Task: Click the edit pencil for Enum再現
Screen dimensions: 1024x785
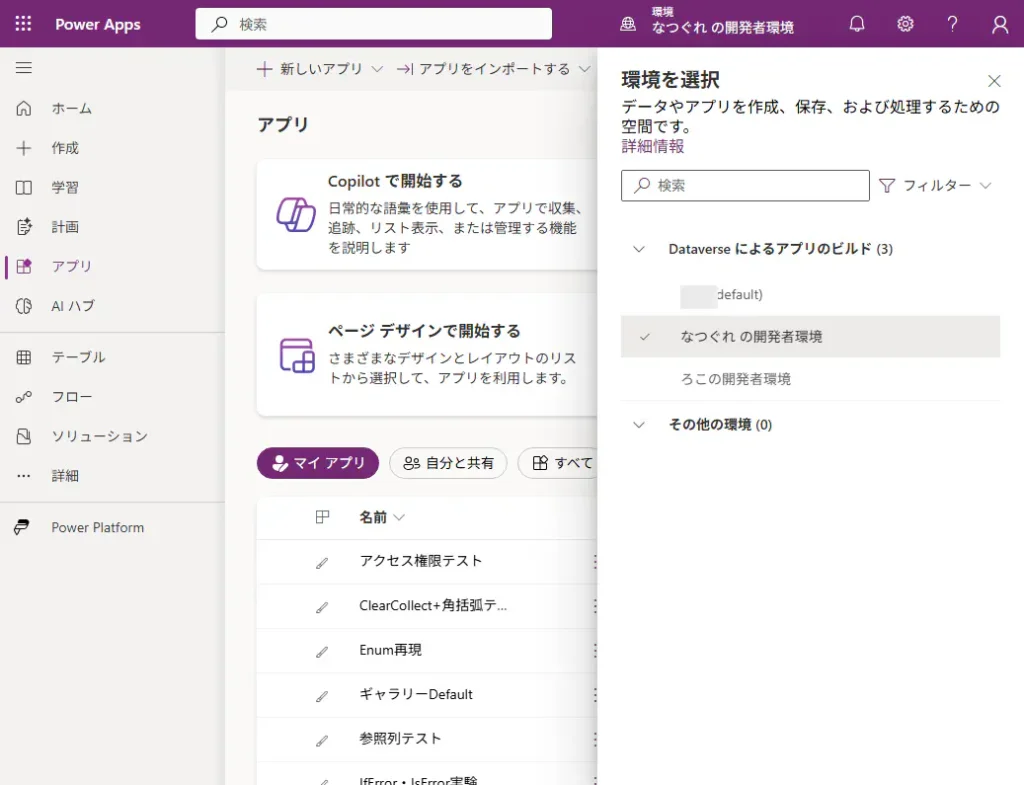Action: (322, 652)
